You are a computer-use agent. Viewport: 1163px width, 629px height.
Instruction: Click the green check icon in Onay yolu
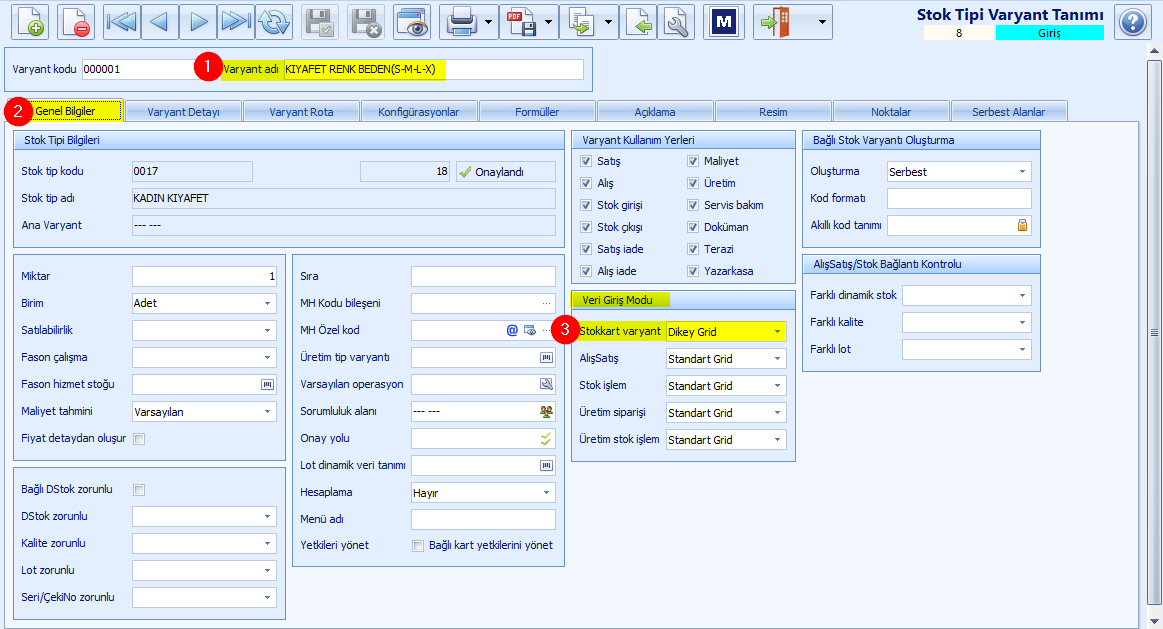pyautogui.click(x=546, y=438)
